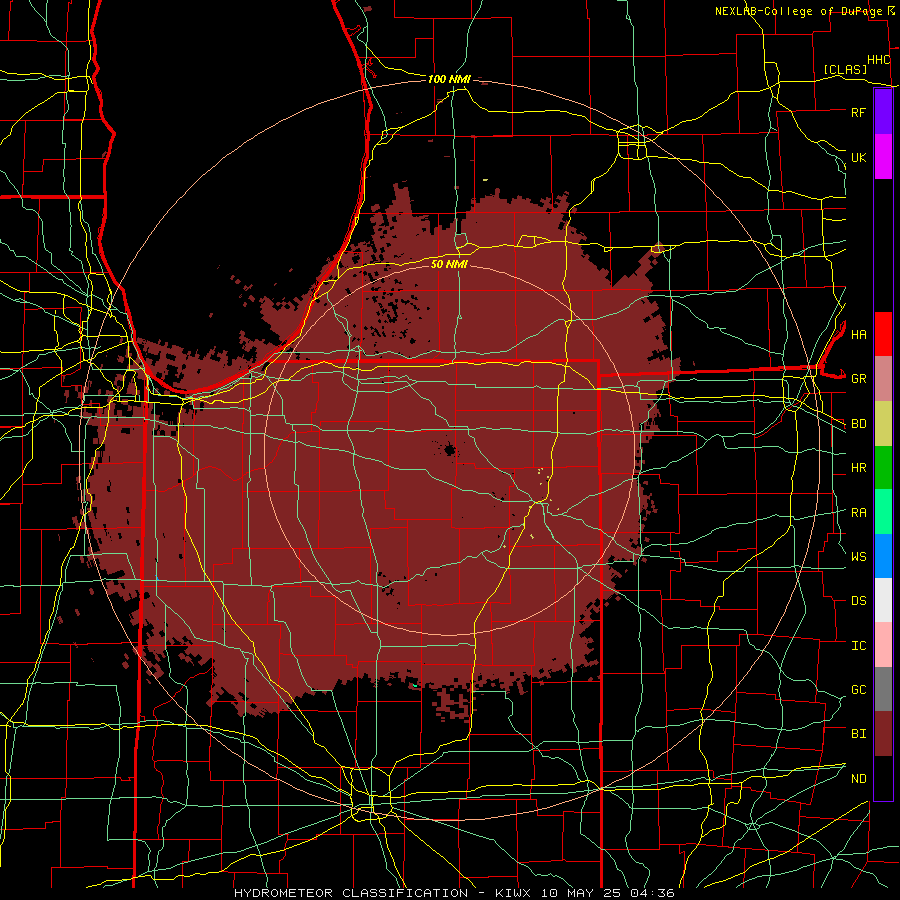Click the black radar site dot at map center
This screenshot has height=900, width=900.
click(x=449, y=450)
